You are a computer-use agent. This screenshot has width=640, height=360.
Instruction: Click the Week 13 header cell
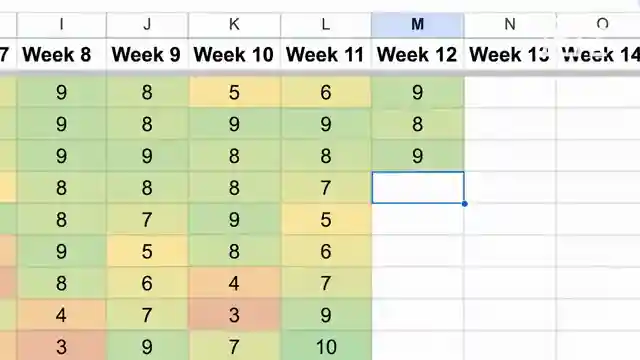(x=510, y=55)
